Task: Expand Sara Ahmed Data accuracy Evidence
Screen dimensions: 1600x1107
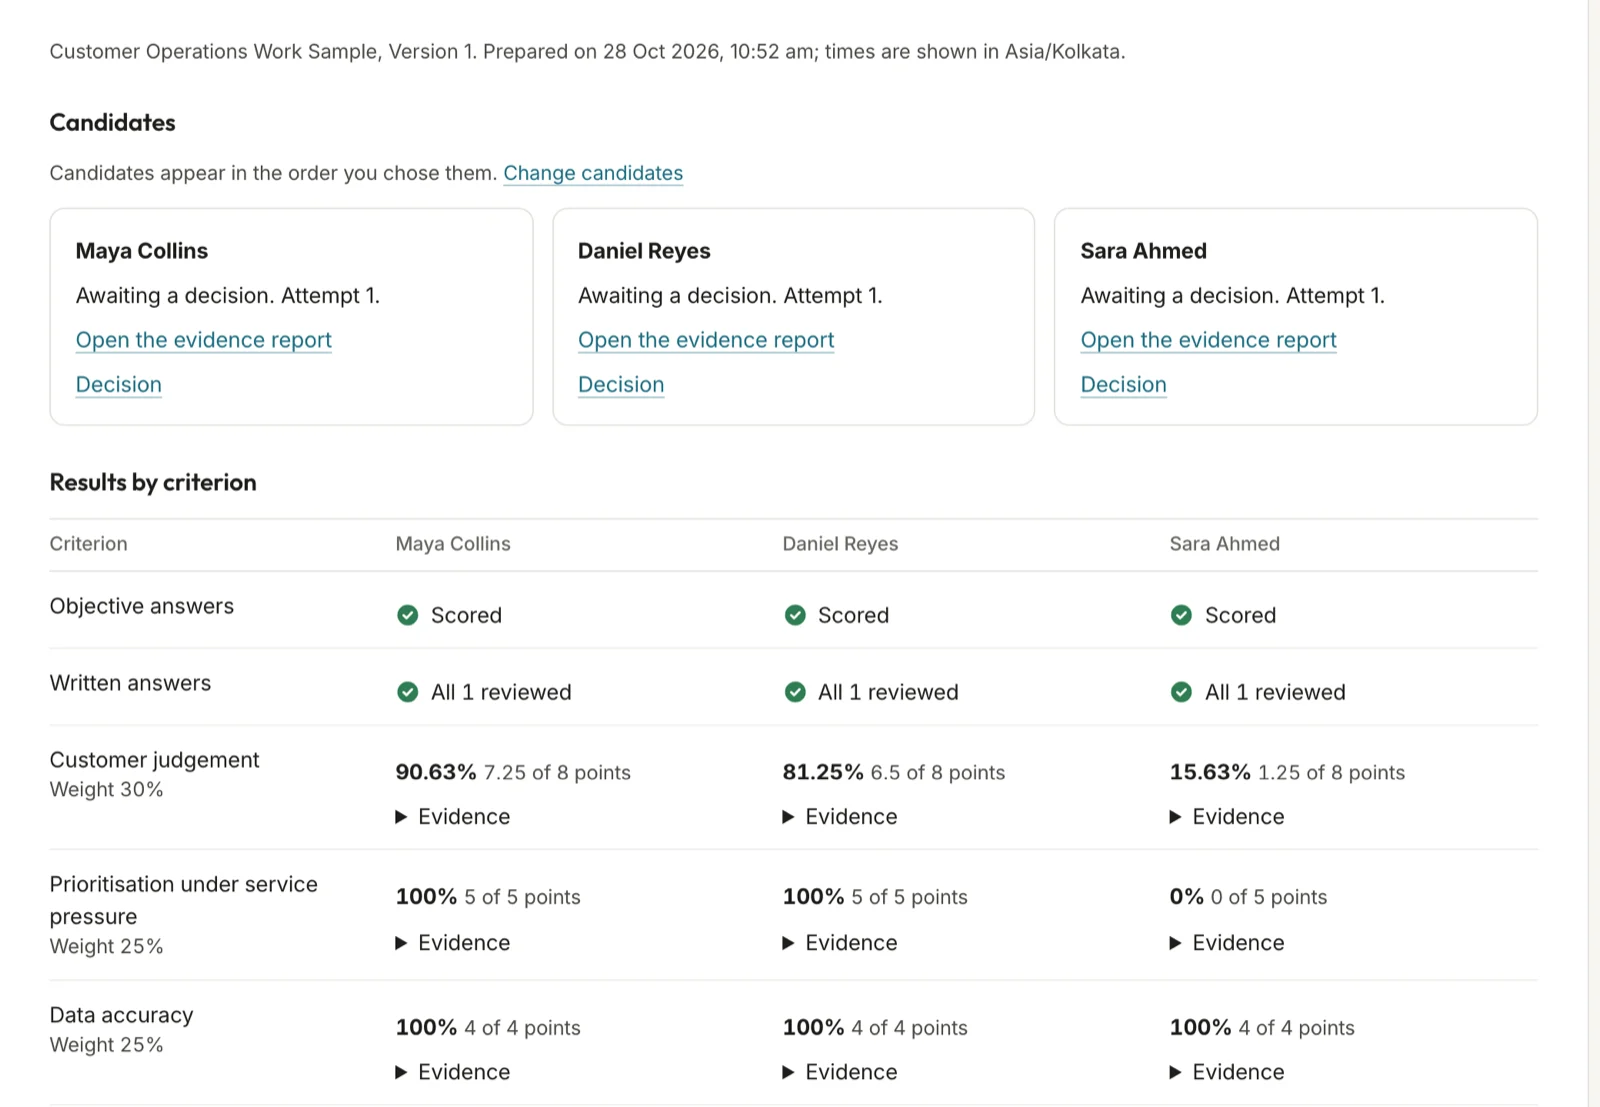Action: (x=1227, y=1072)
